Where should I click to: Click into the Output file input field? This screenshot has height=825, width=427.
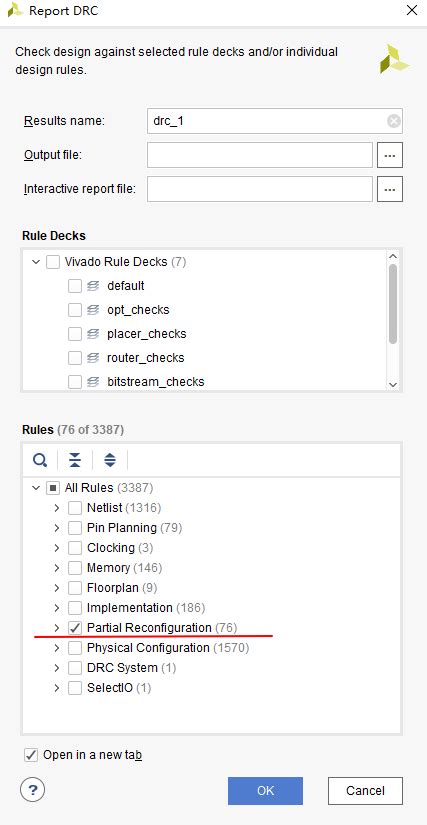[260, 156]
